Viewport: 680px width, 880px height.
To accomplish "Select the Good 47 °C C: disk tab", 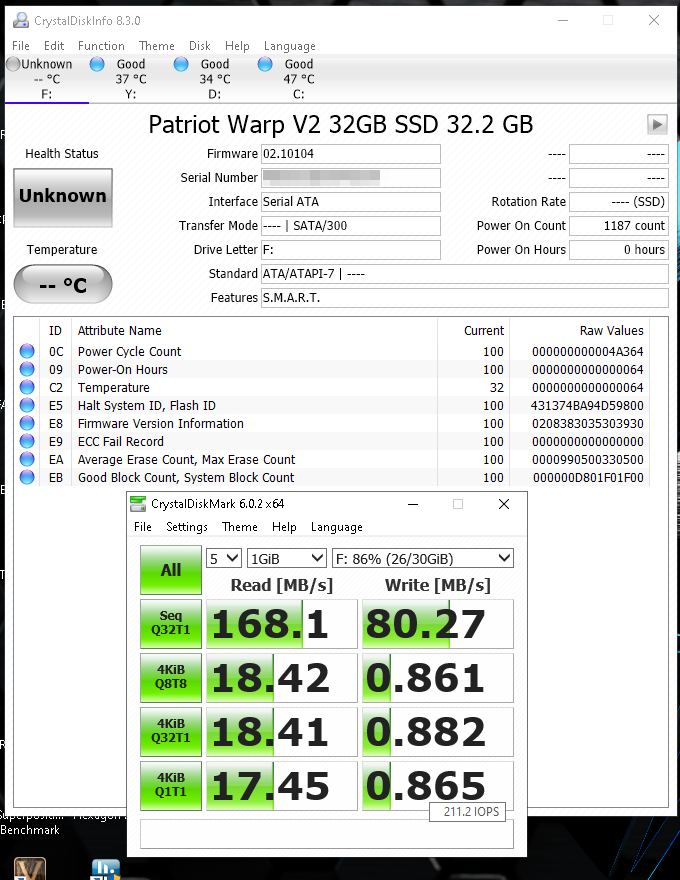I will [x=298, y=79].
